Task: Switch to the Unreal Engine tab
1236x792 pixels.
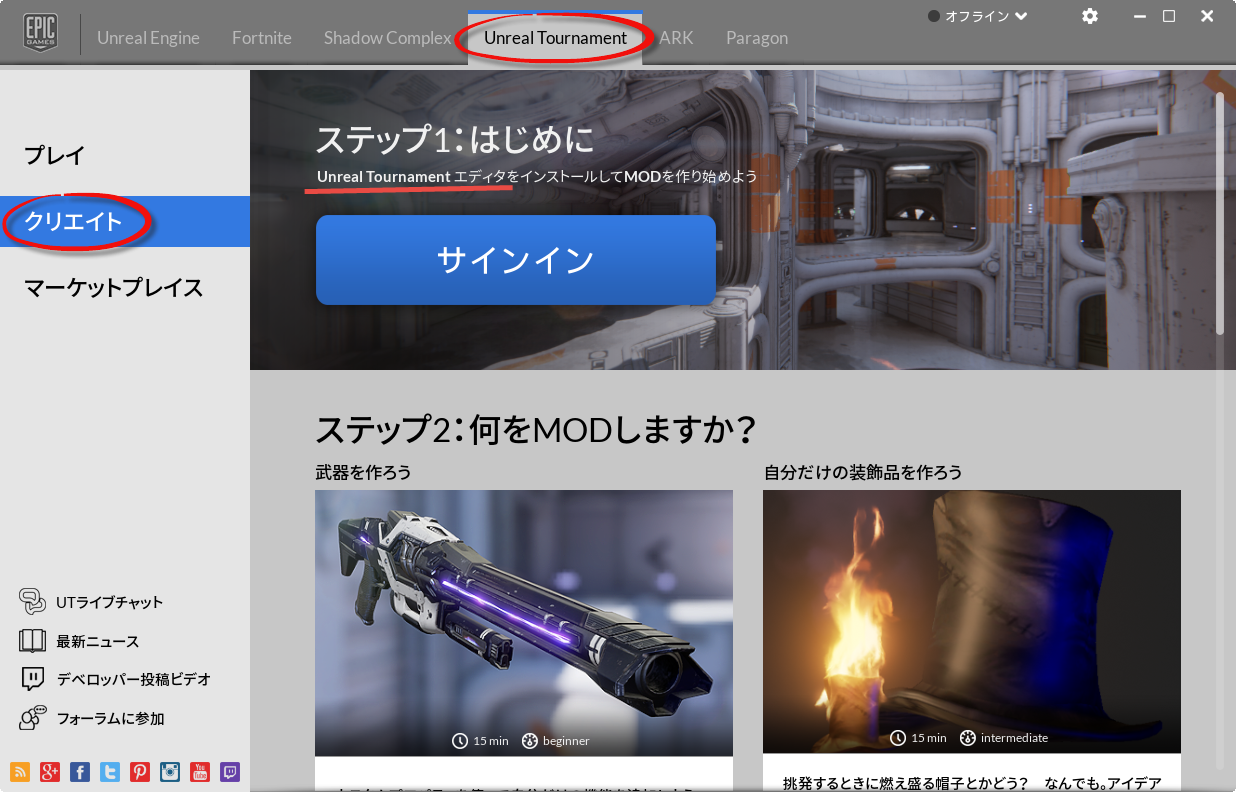Action: 148,38
